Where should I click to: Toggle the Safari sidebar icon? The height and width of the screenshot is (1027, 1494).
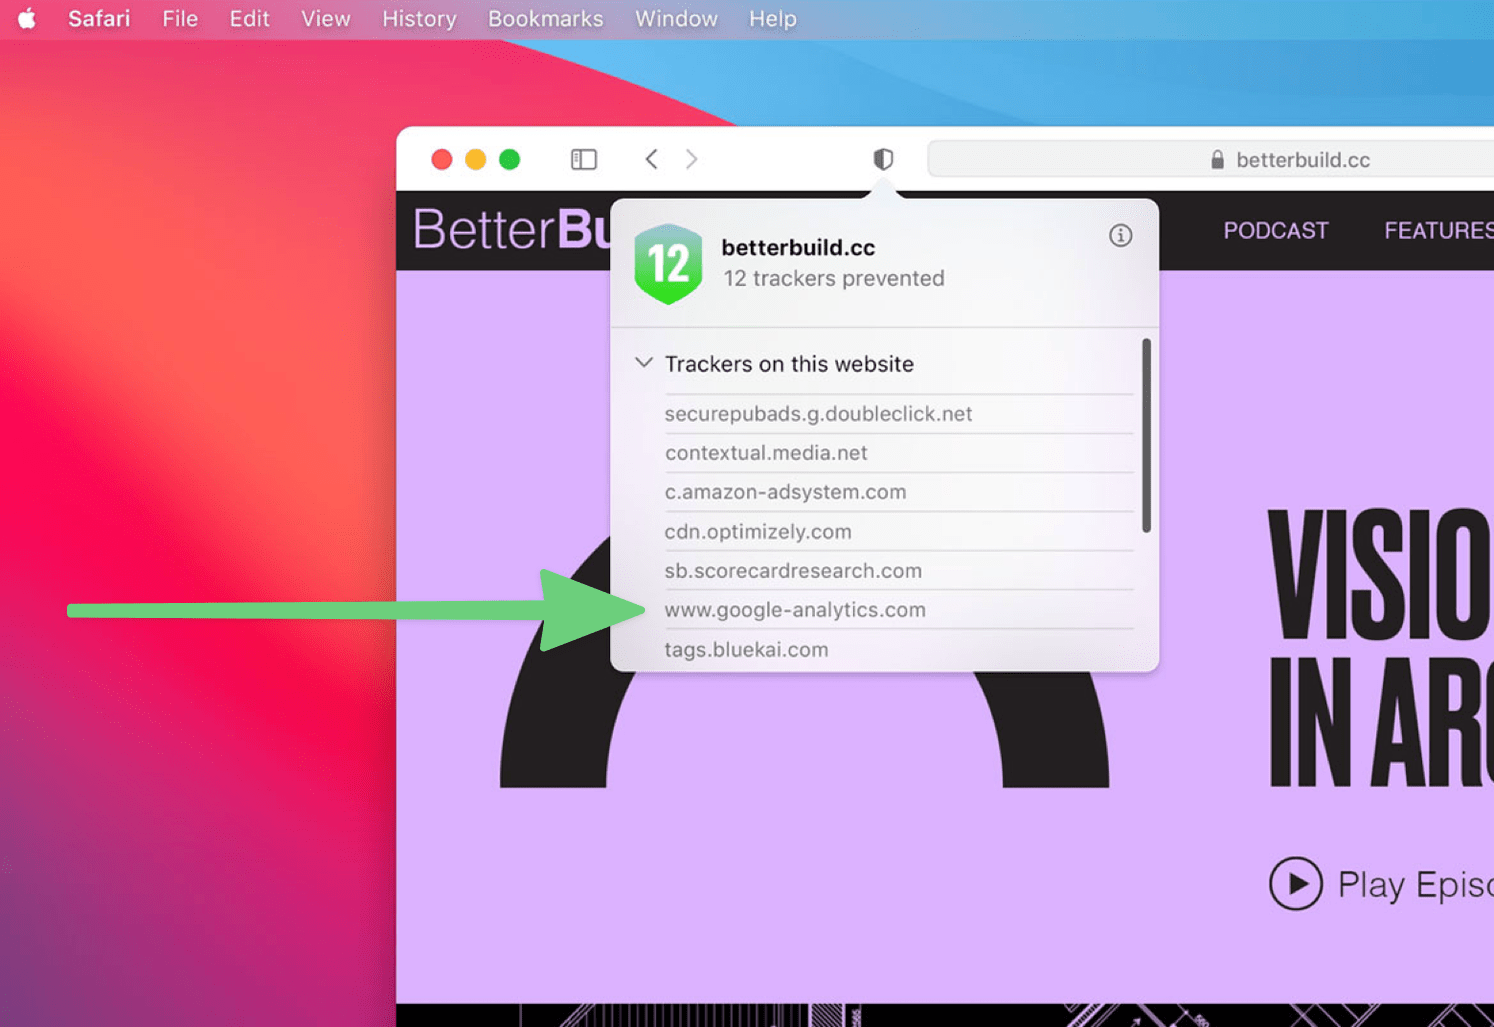coord(584,159)
